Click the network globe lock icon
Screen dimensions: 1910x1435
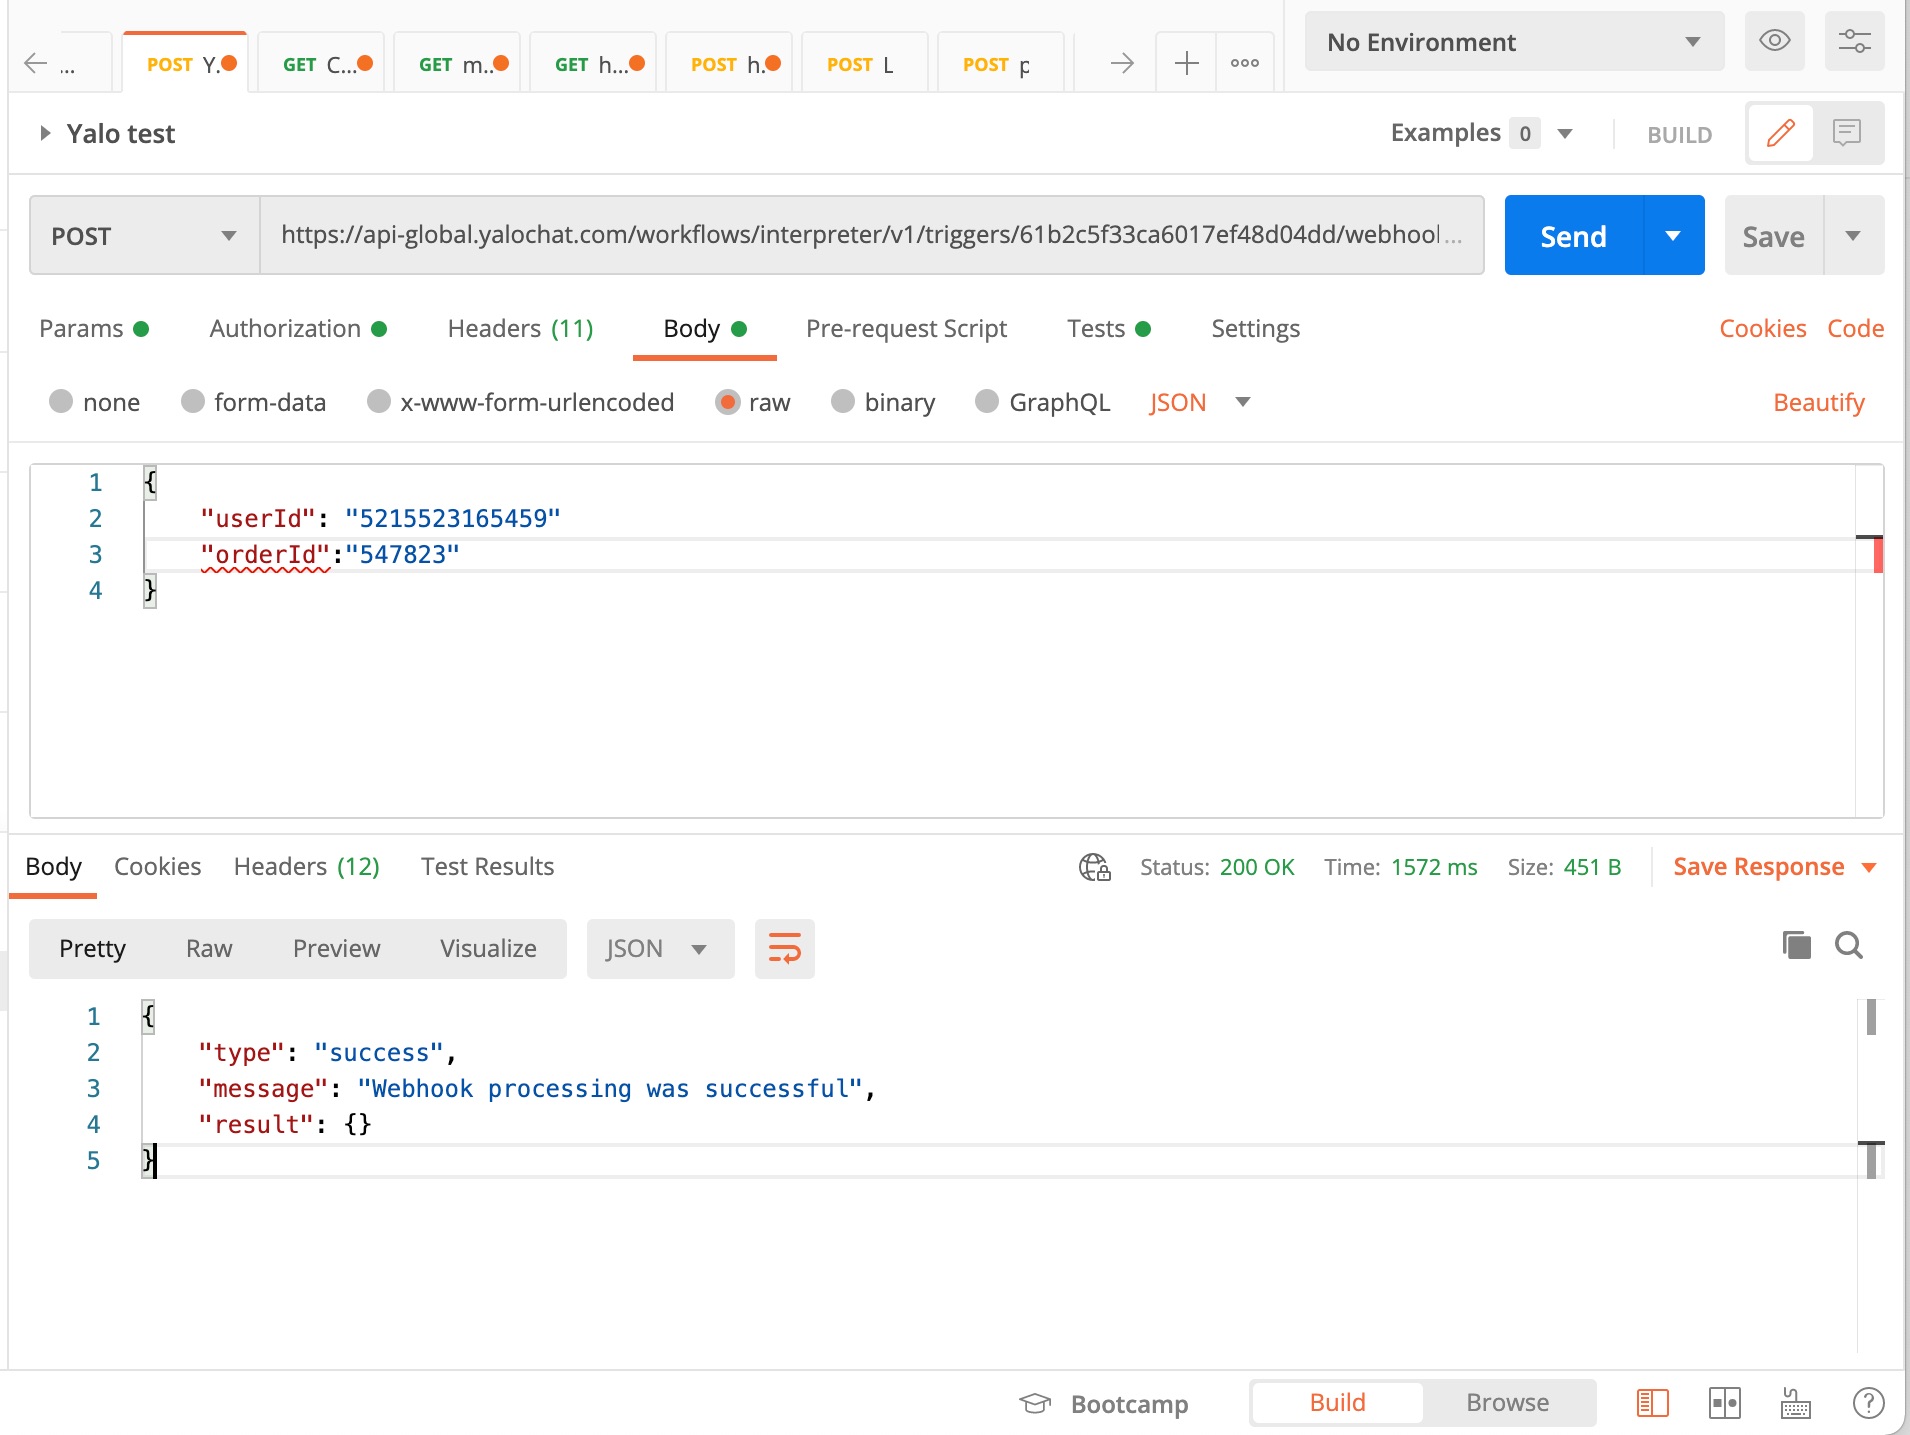click(1094, 867)
